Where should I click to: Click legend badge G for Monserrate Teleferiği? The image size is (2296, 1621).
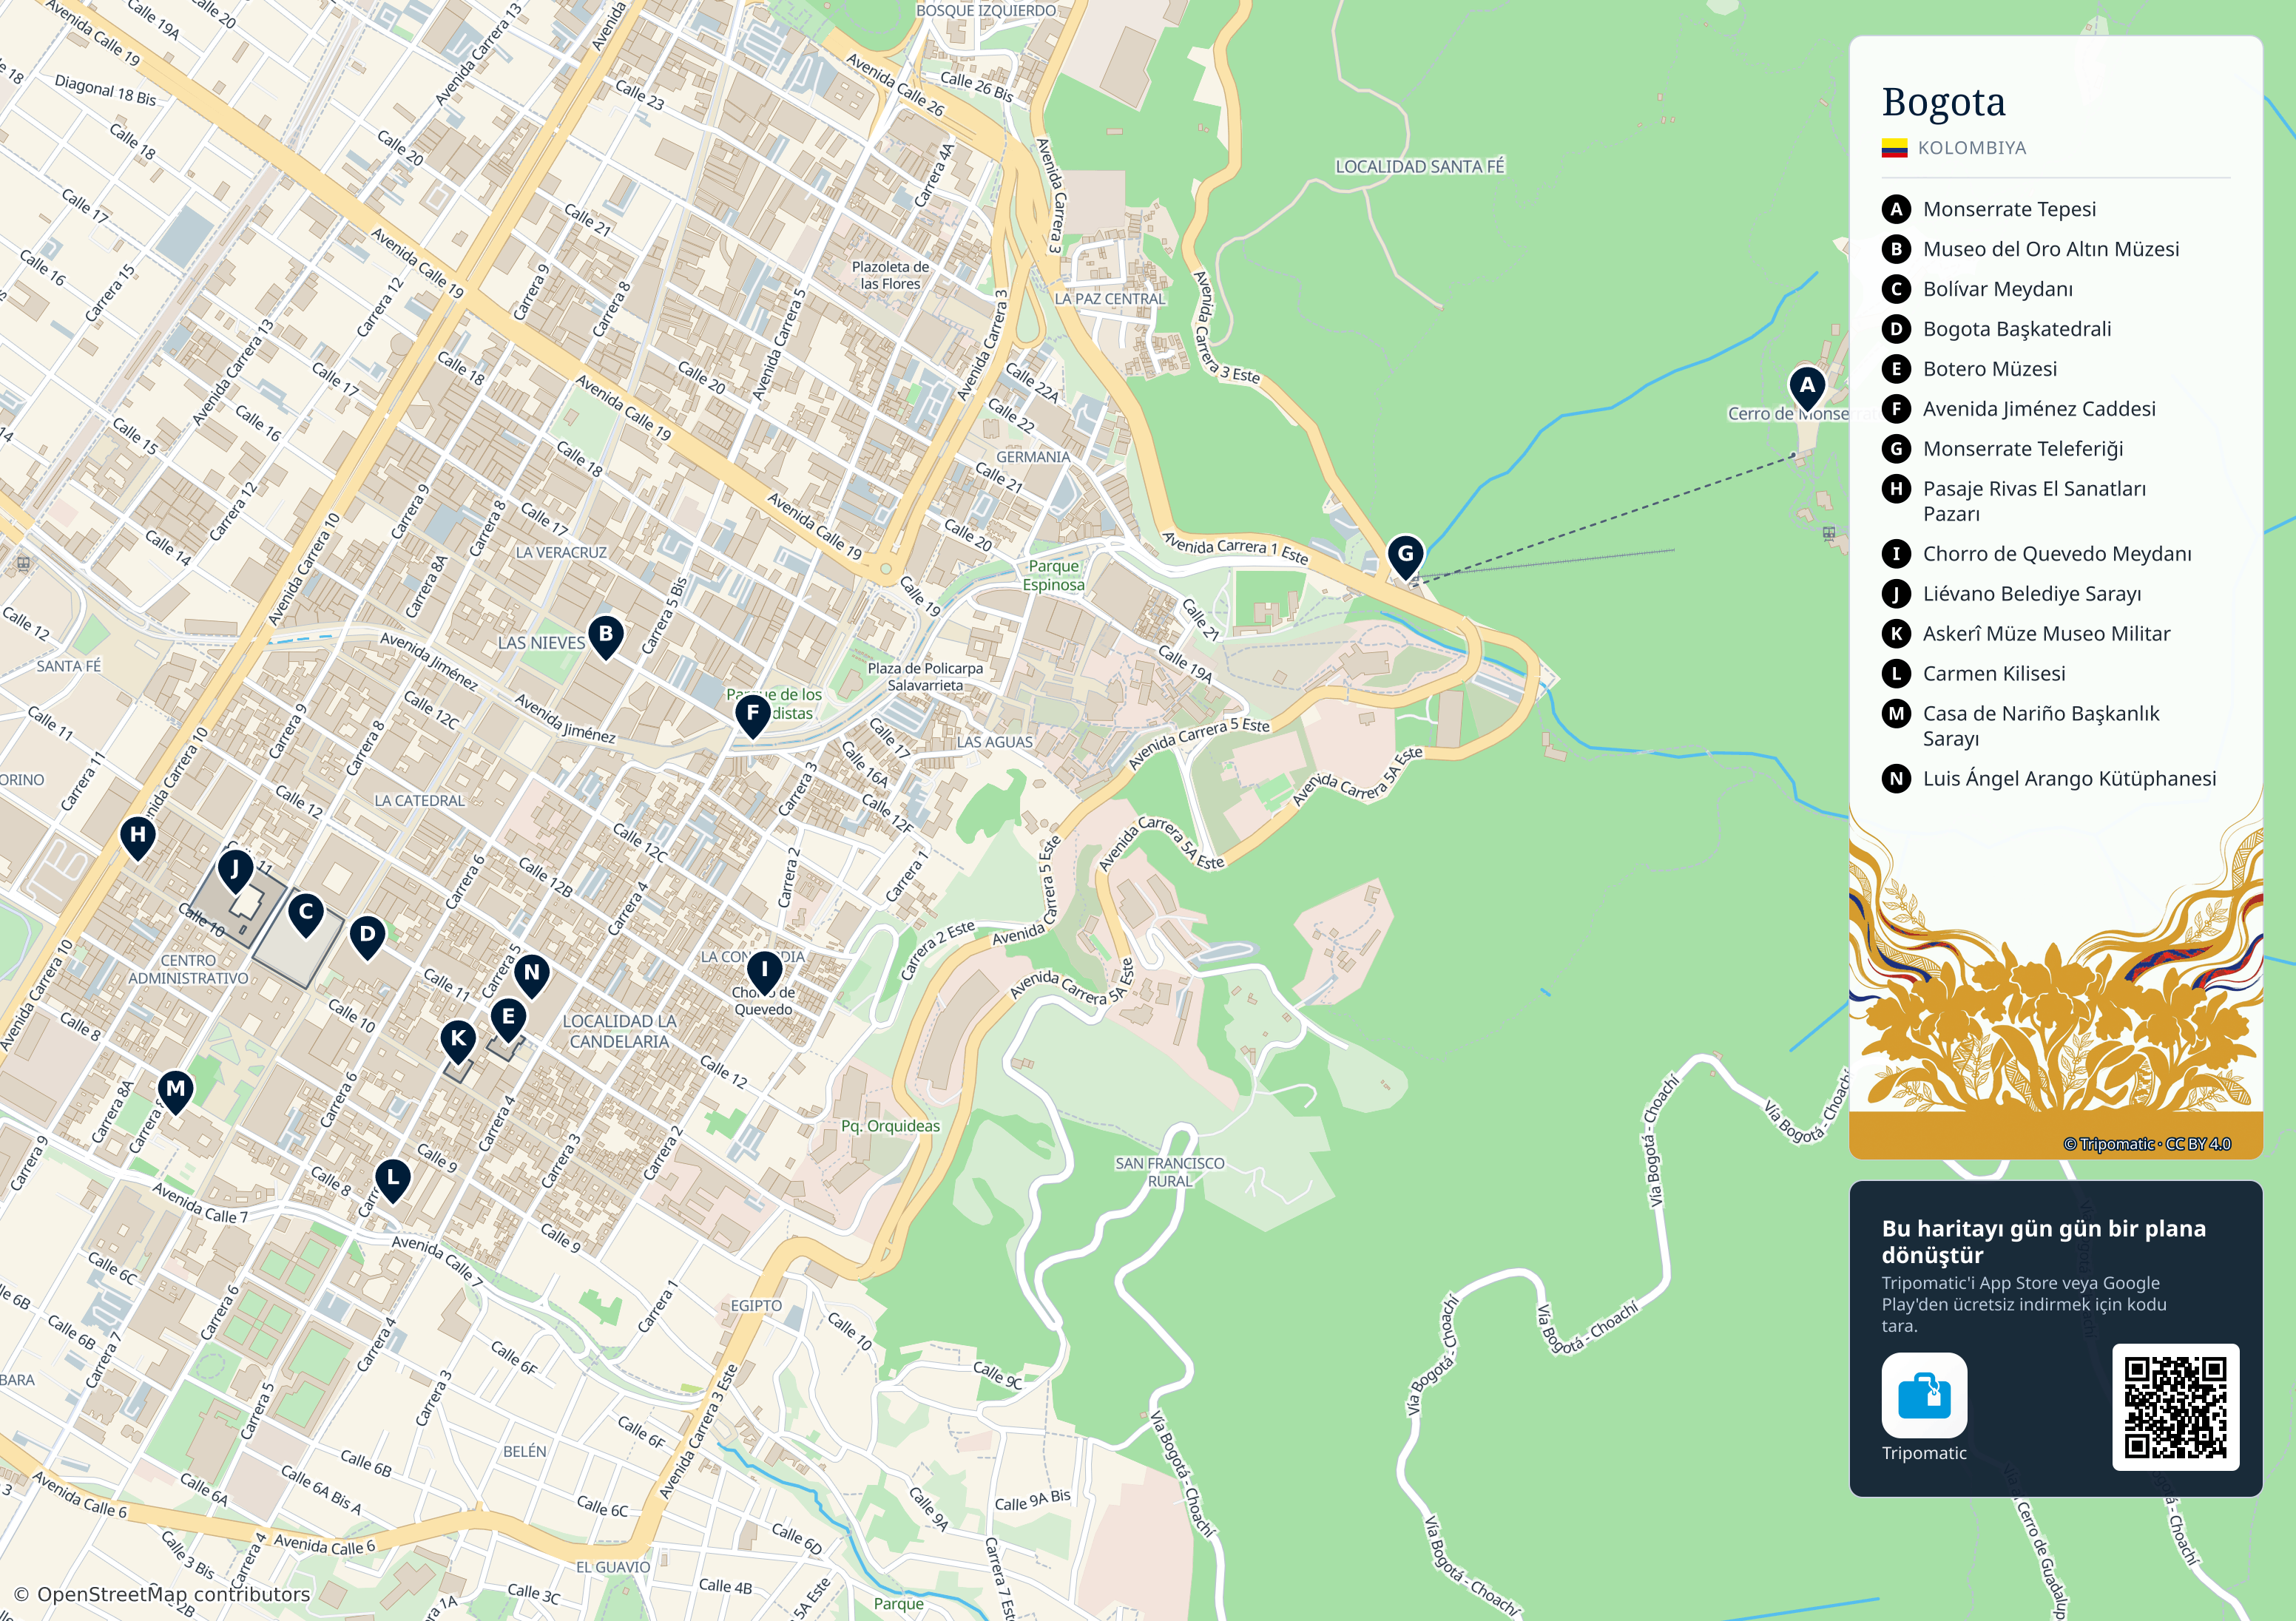coord(1896,449)
